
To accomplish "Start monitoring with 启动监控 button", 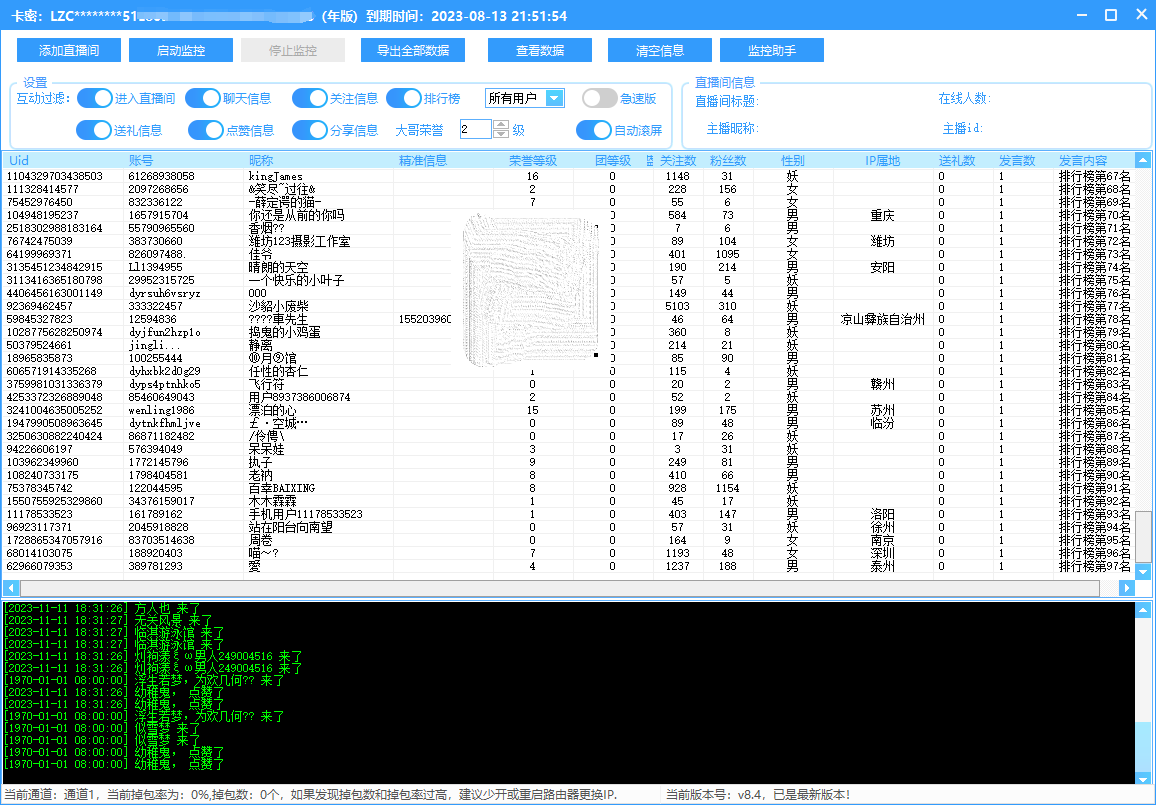I will point(181,51).
